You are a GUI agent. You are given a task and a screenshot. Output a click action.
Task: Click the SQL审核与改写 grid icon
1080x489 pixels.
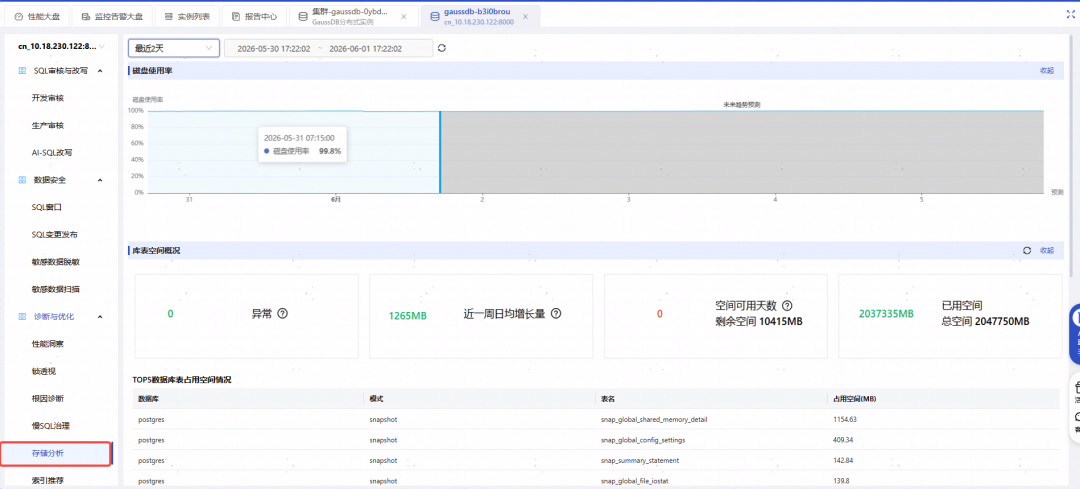[22, 70]
